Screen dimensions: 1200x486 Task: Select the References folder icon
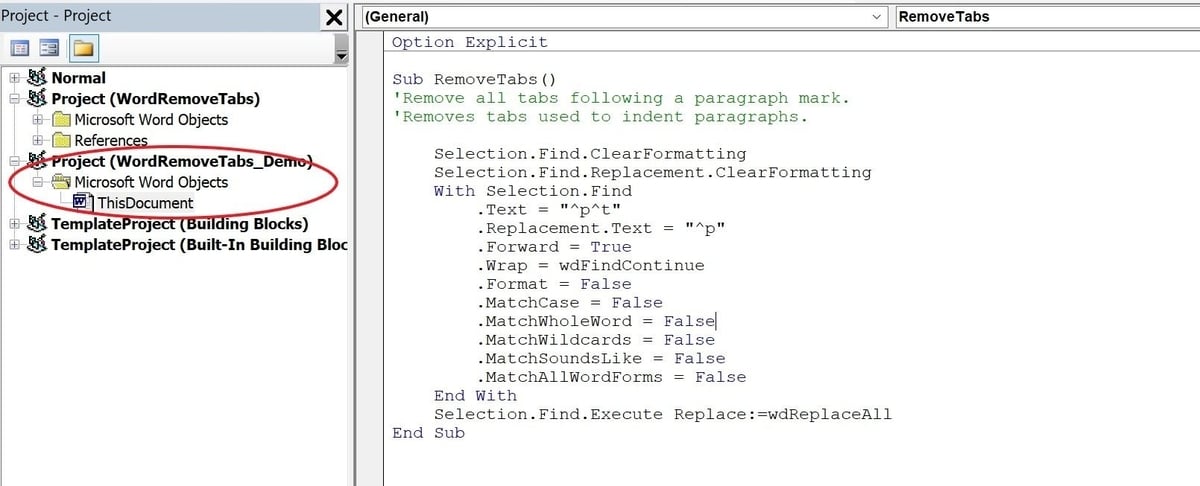[x=61, y=141]
